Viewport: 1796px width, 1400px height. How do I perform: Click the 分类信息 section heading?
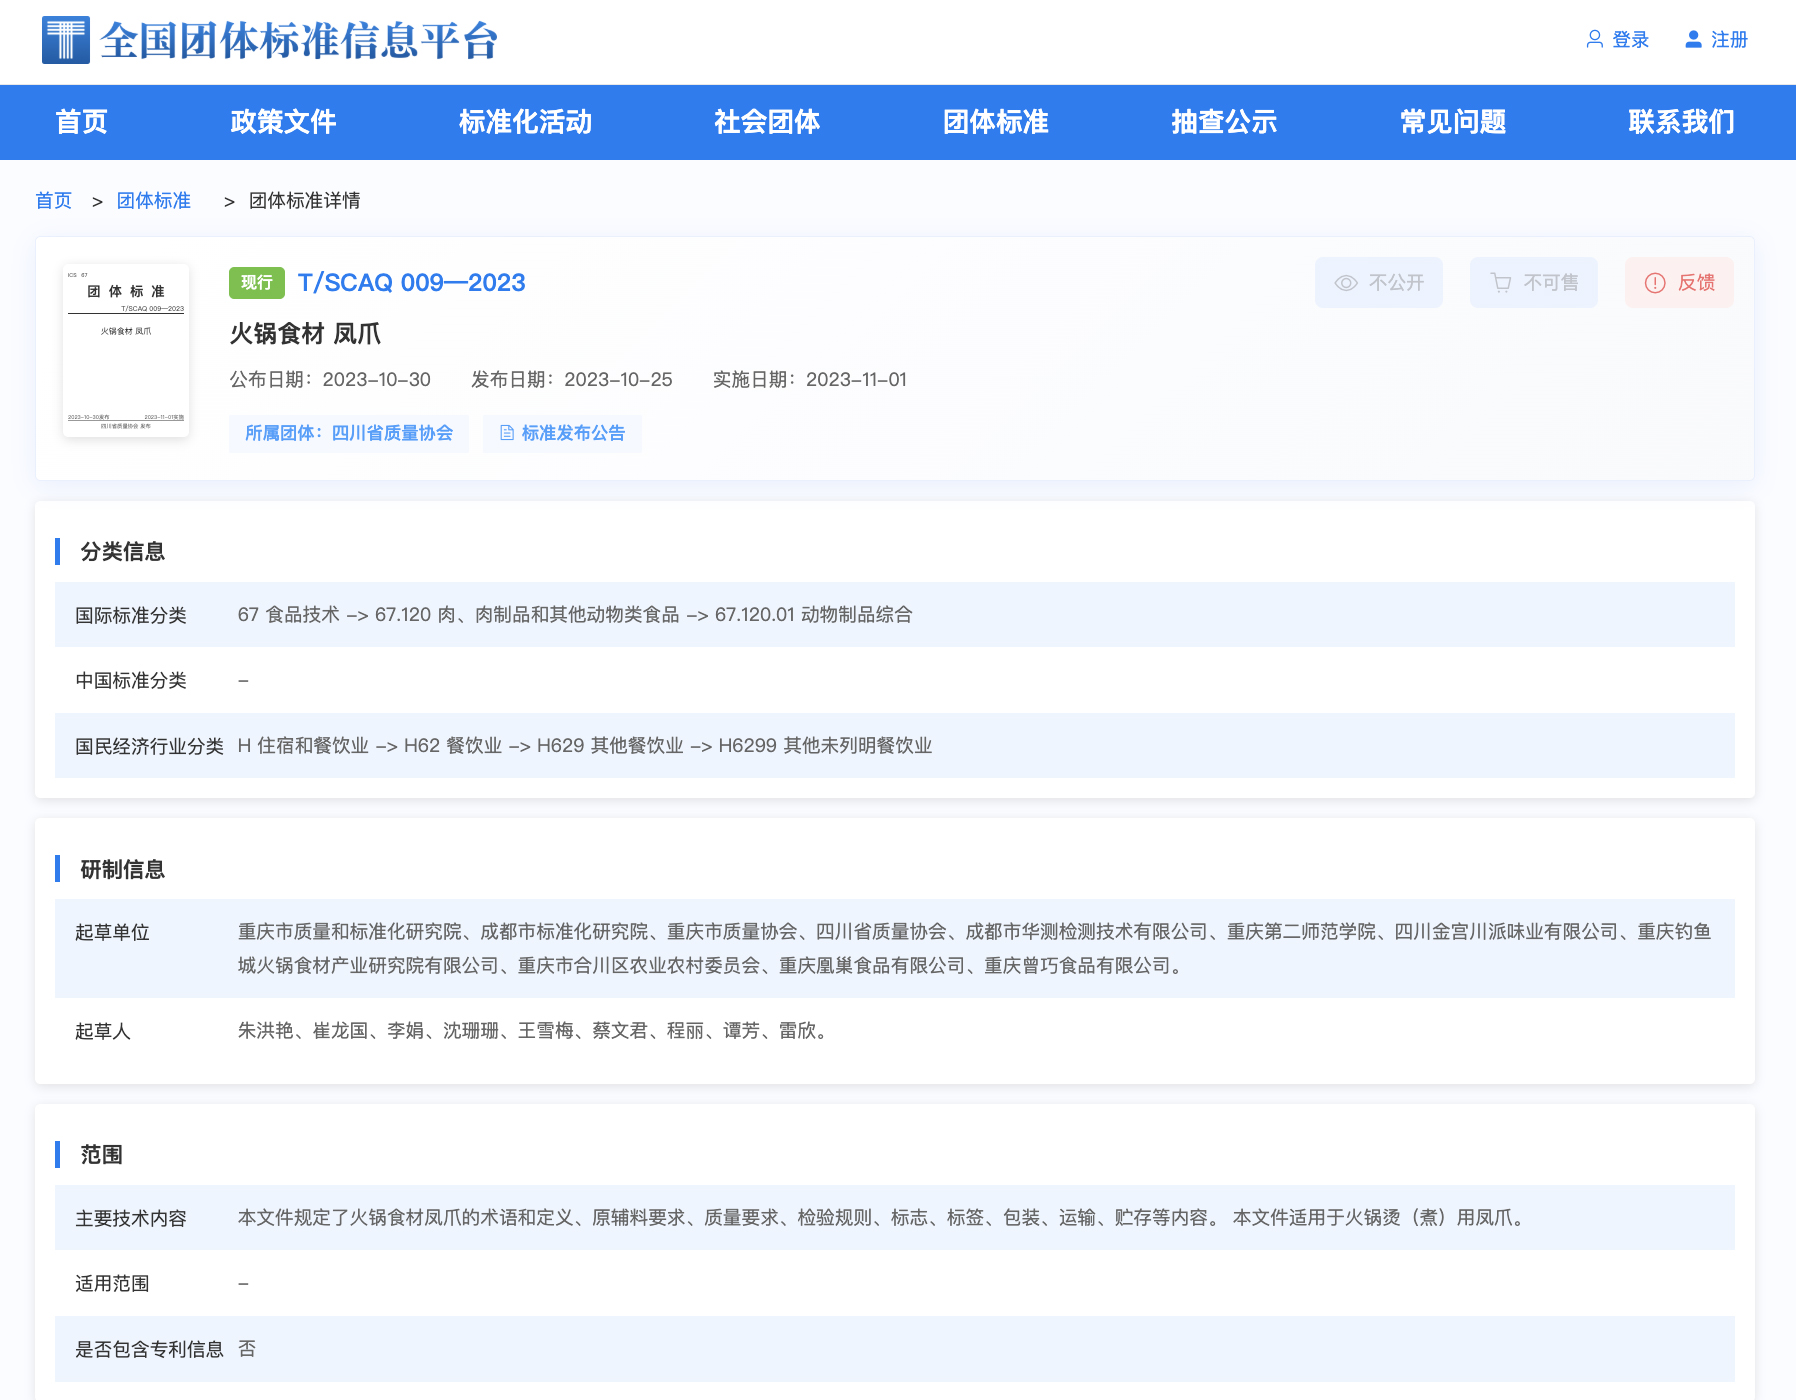click(122, 551)
